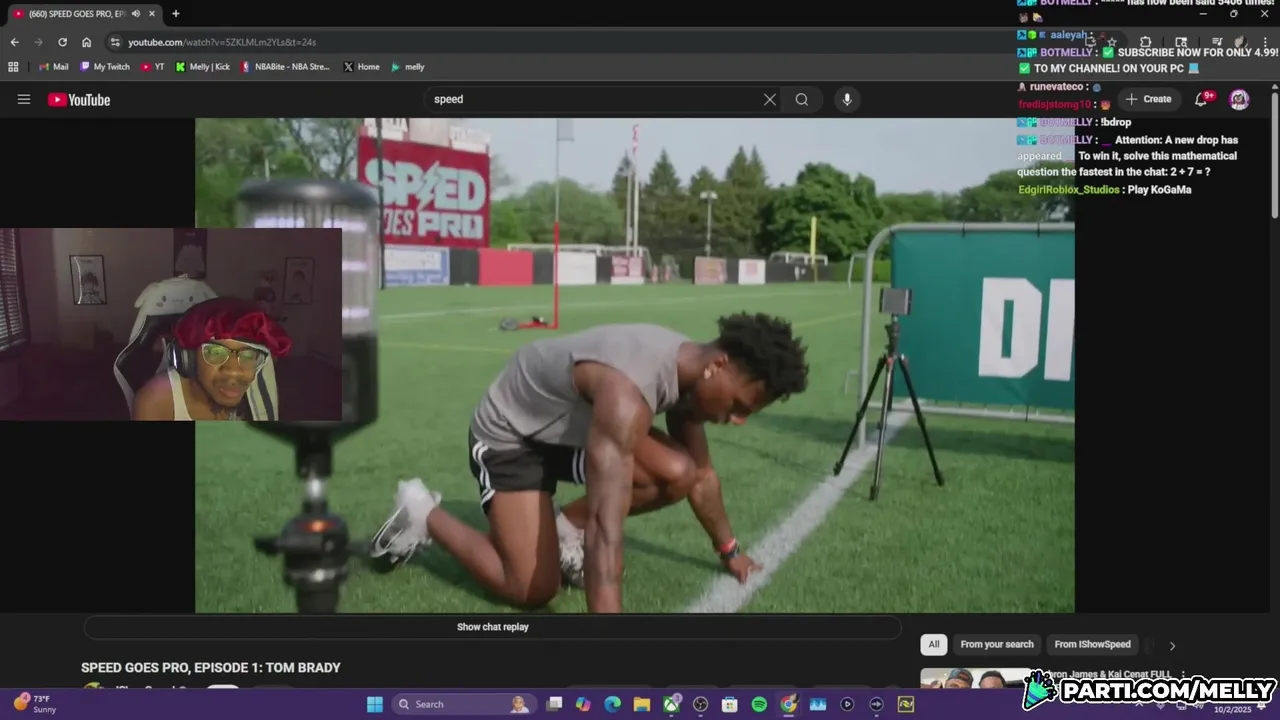
Task: Clear the YouTube search query
Action: pyautogui.click(x=770, y=99)
